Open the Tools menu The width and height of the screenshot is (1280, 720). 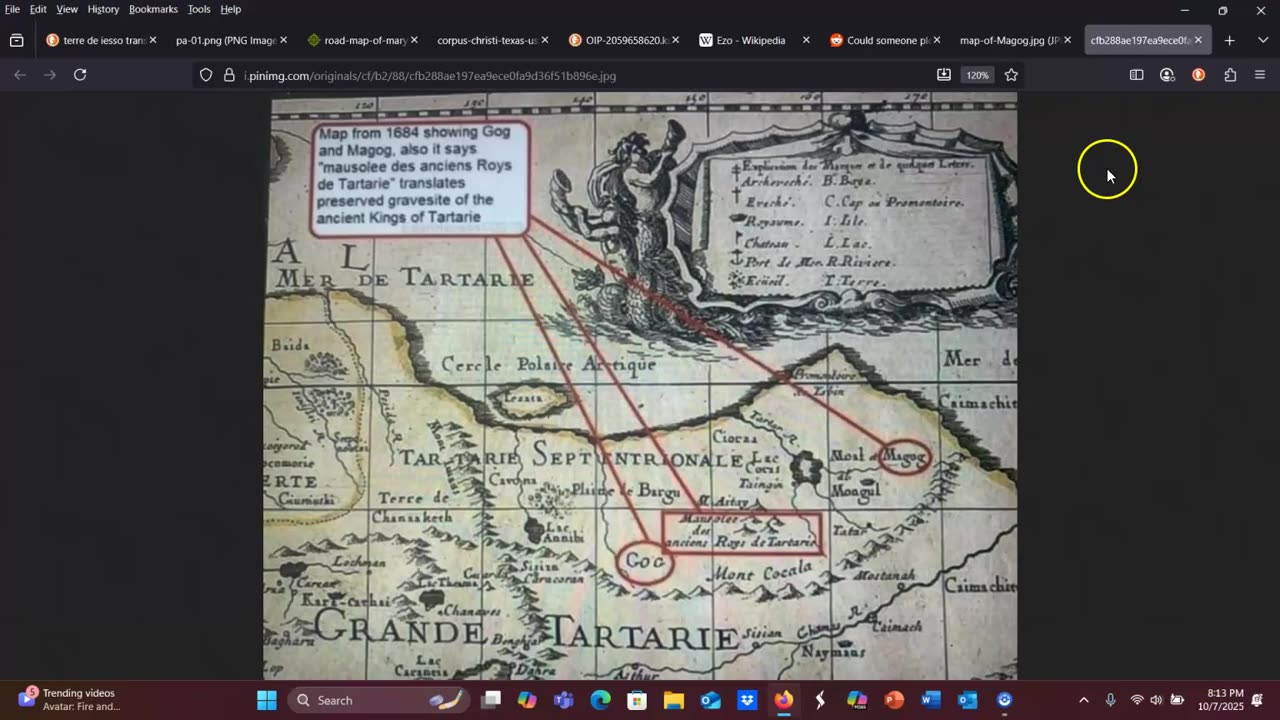199,9
